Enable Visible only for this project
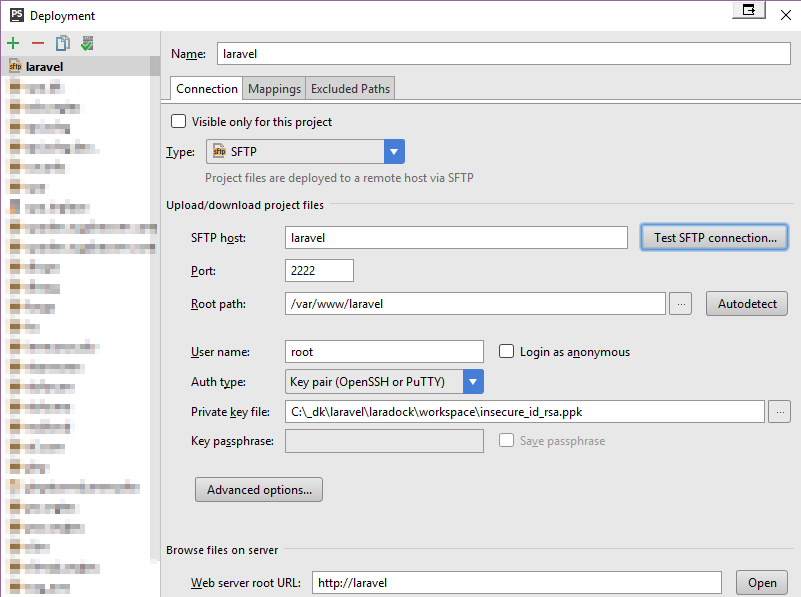801x597 pixels. point(178,120)
